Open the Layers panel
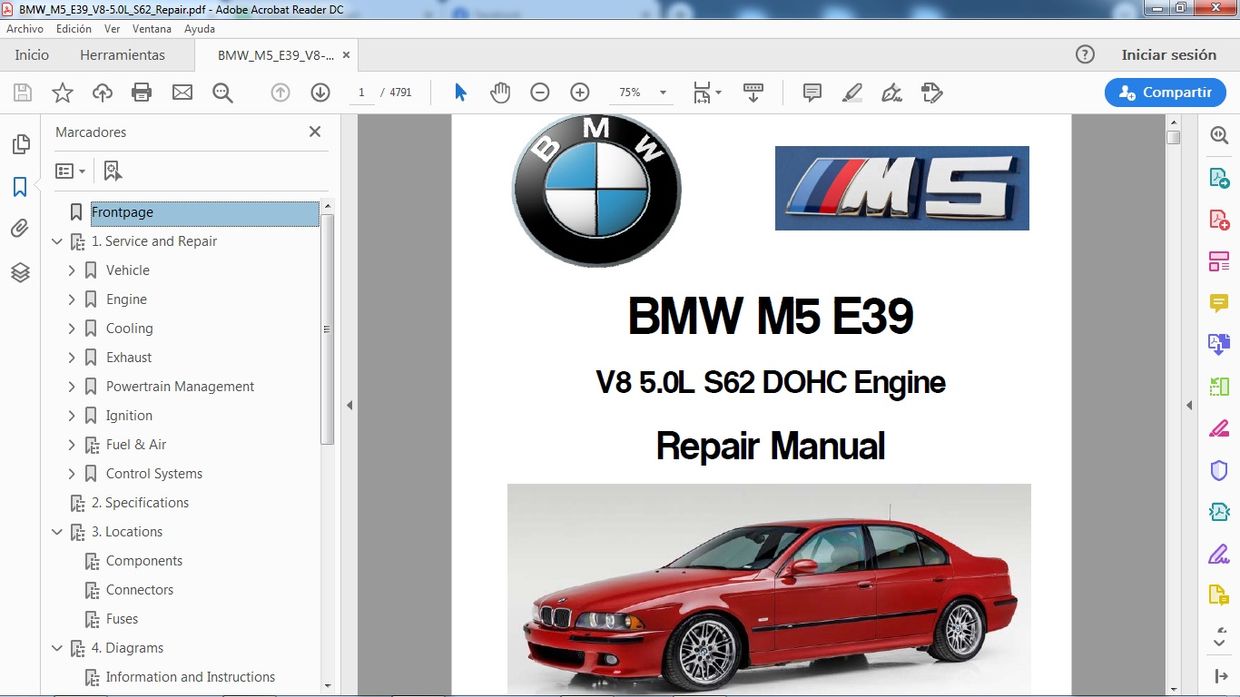This screenshot has height=697, width=1240. pyautogui.click(x=21, y=271)
